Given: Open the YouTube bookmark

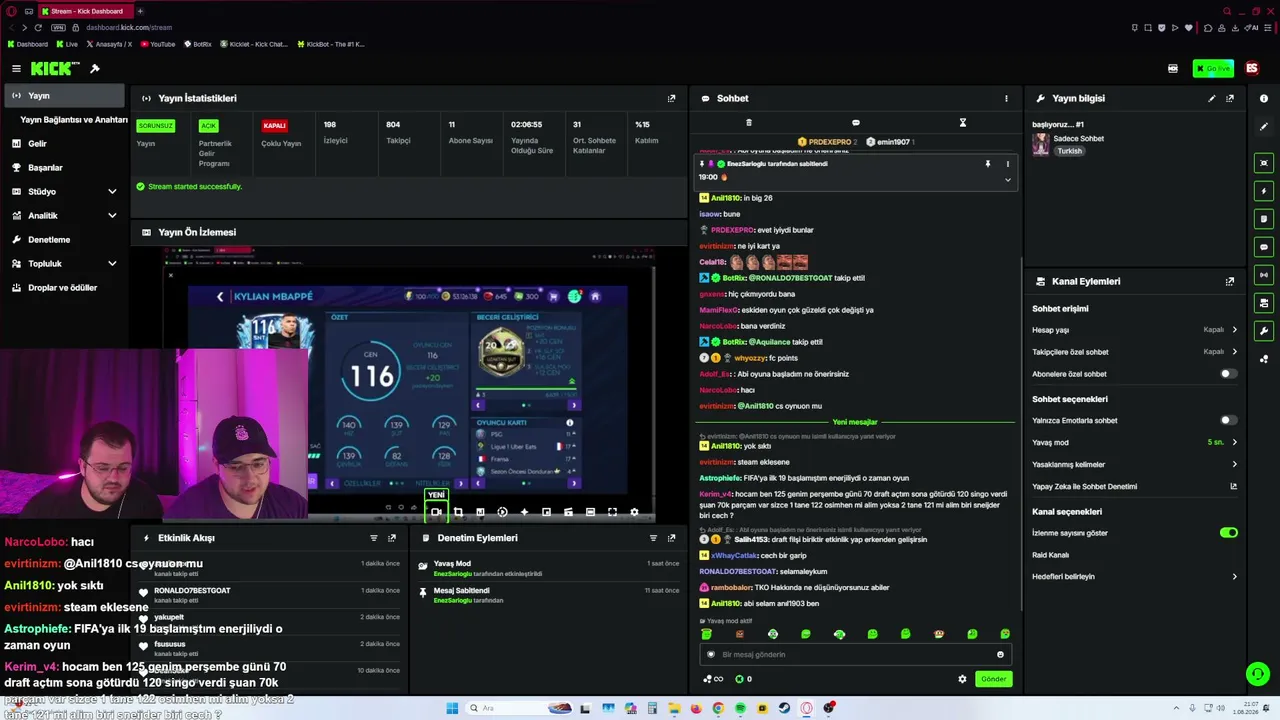Looking at the screenshot, I should [x=158, y=44].
